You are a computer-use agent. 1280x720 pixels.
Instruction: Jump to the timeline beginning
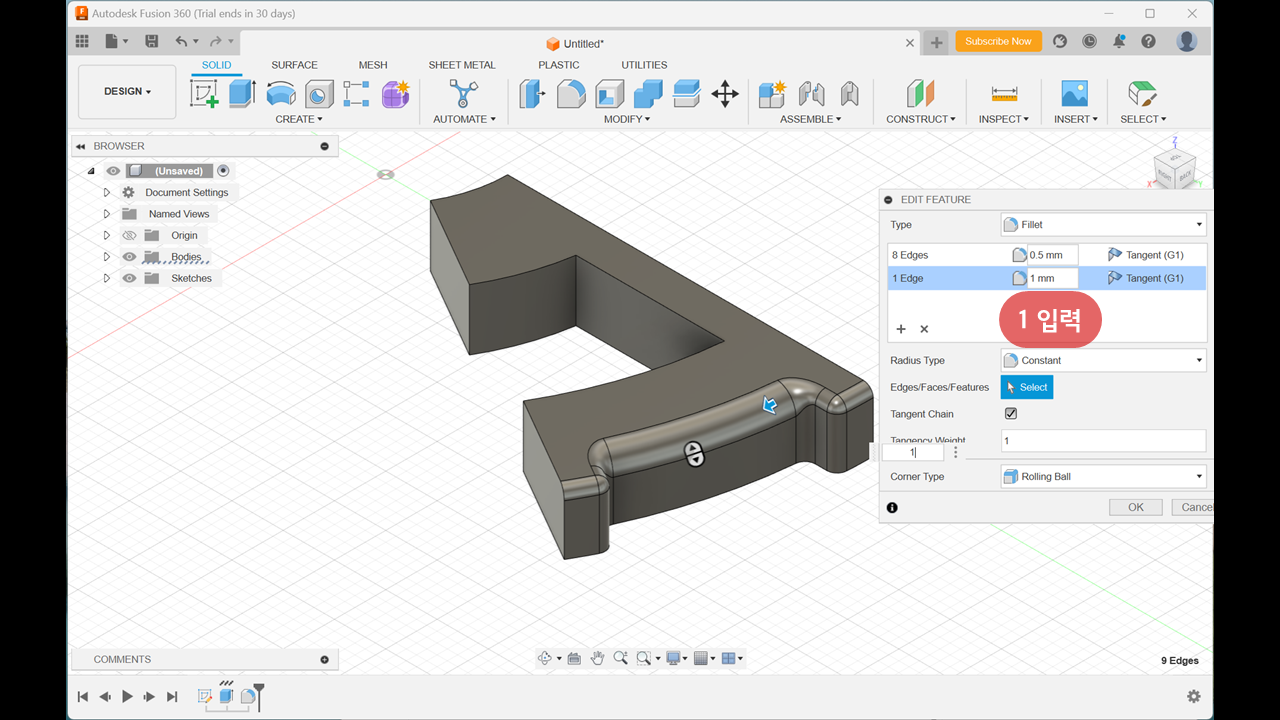click(x=83, y=696)
